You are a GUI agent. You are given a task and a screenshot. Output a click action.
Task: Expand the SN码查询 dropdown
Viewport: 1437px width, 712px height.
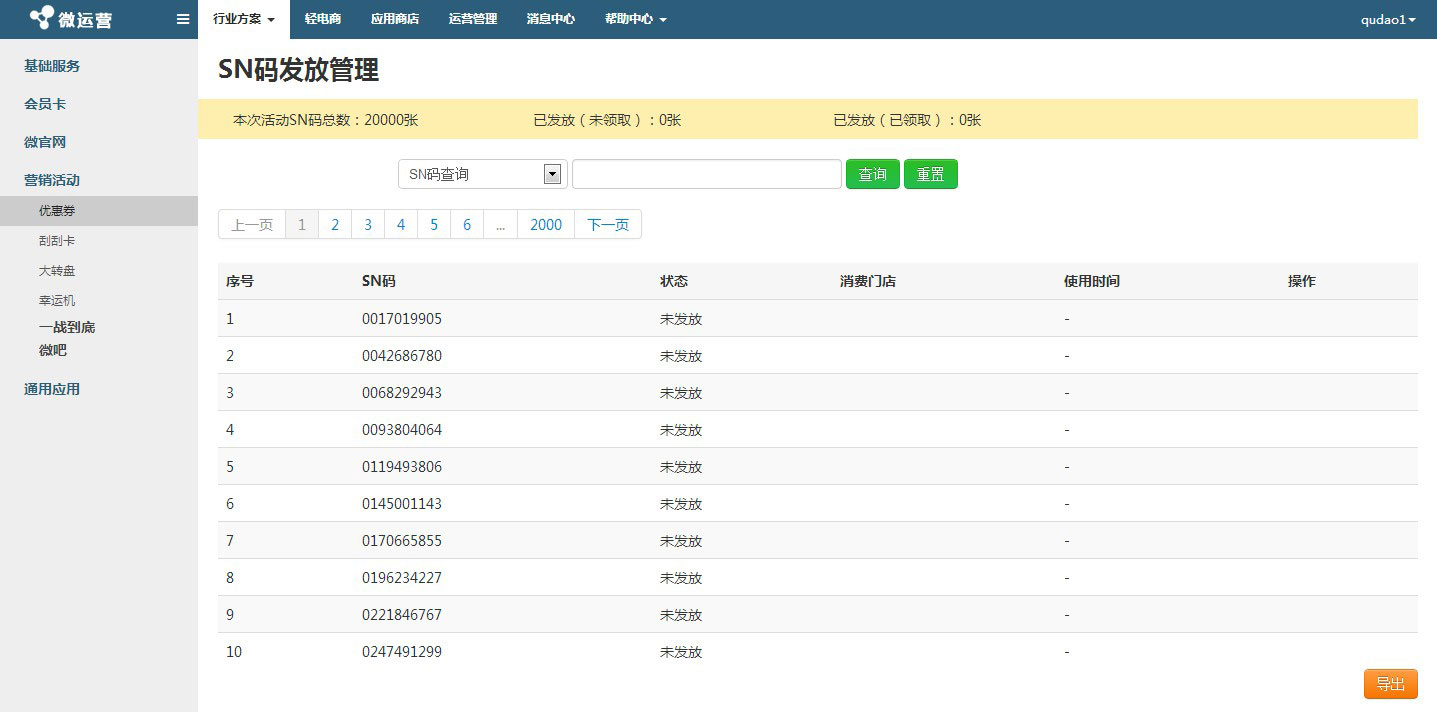(x=483, y=174)
